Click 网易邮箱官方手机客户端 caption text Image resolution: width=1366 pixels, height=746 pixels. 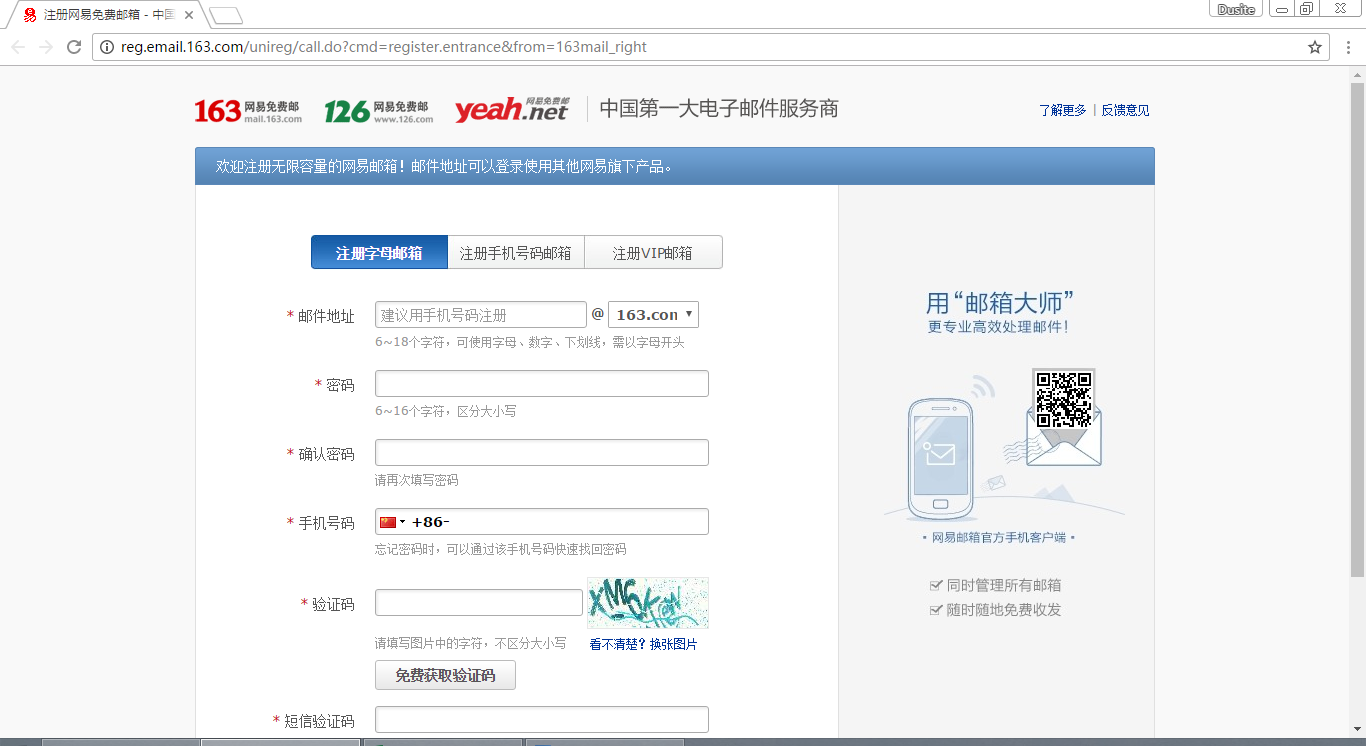click(x=998, y=538)
